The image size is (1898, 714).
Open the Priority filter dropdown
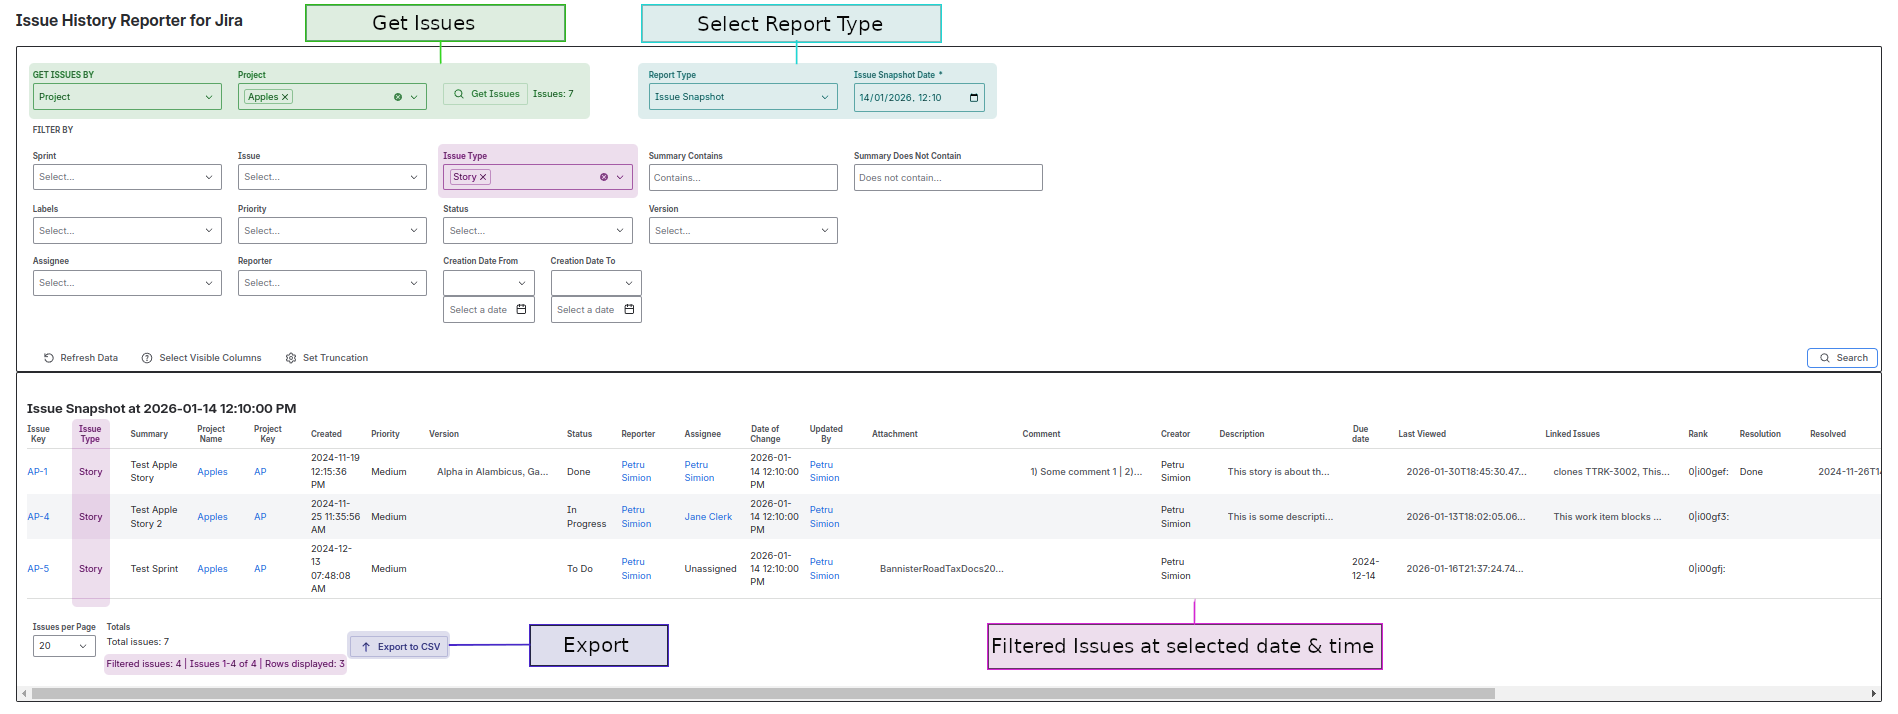(x=332, y=231)
